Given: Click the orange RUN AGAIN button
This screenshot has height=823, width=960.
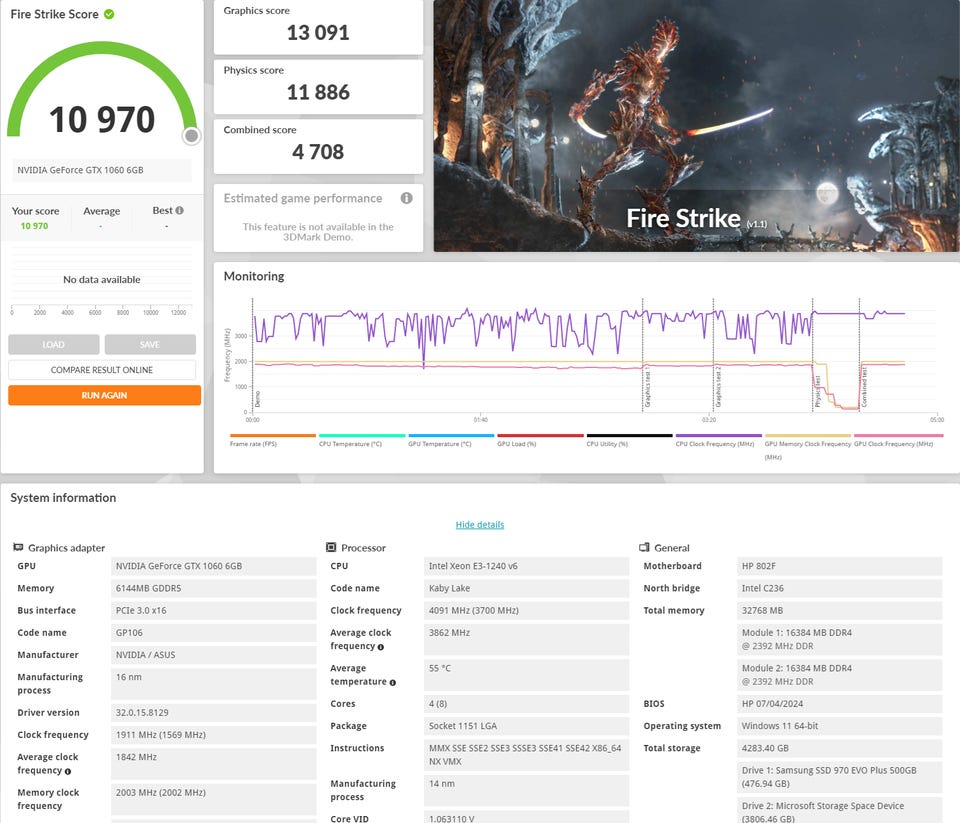Looking at the screenshot, I should coord(105,395).
